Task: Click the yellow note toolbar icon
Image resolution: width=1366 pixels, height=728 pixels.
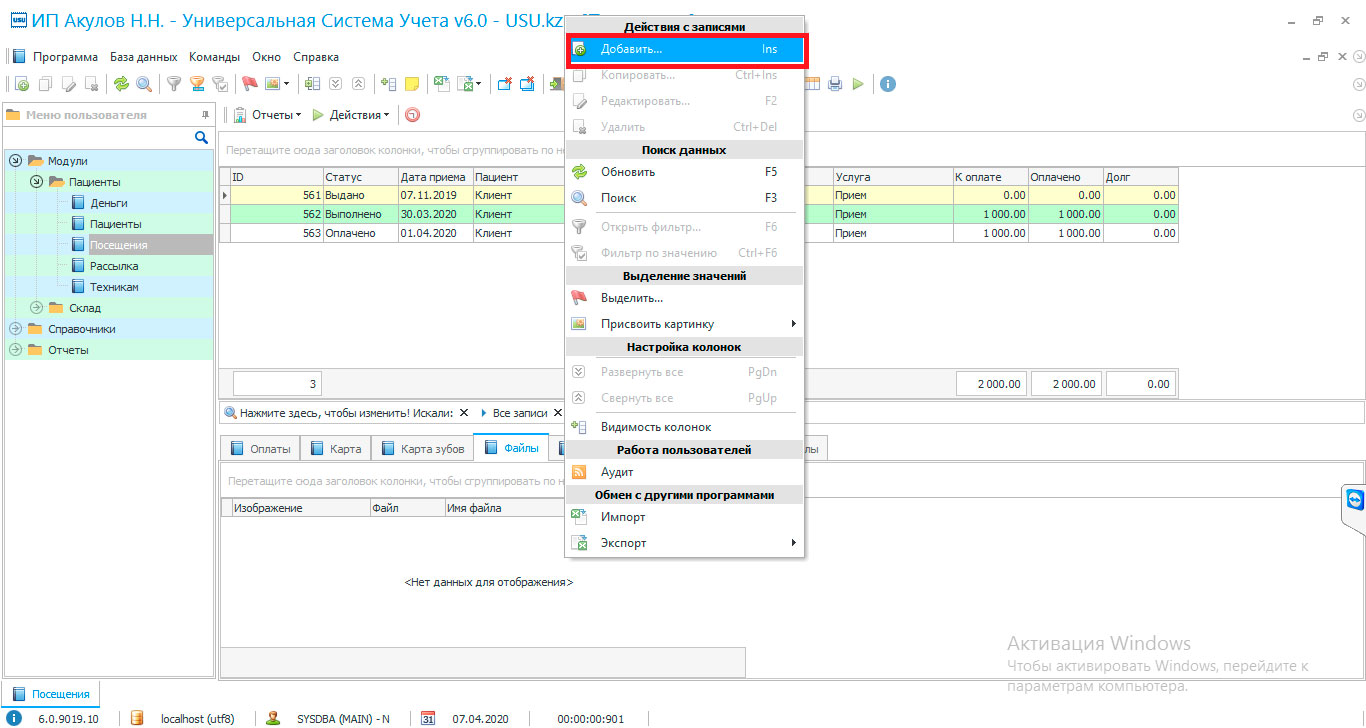Action: (x=412, y=84)
